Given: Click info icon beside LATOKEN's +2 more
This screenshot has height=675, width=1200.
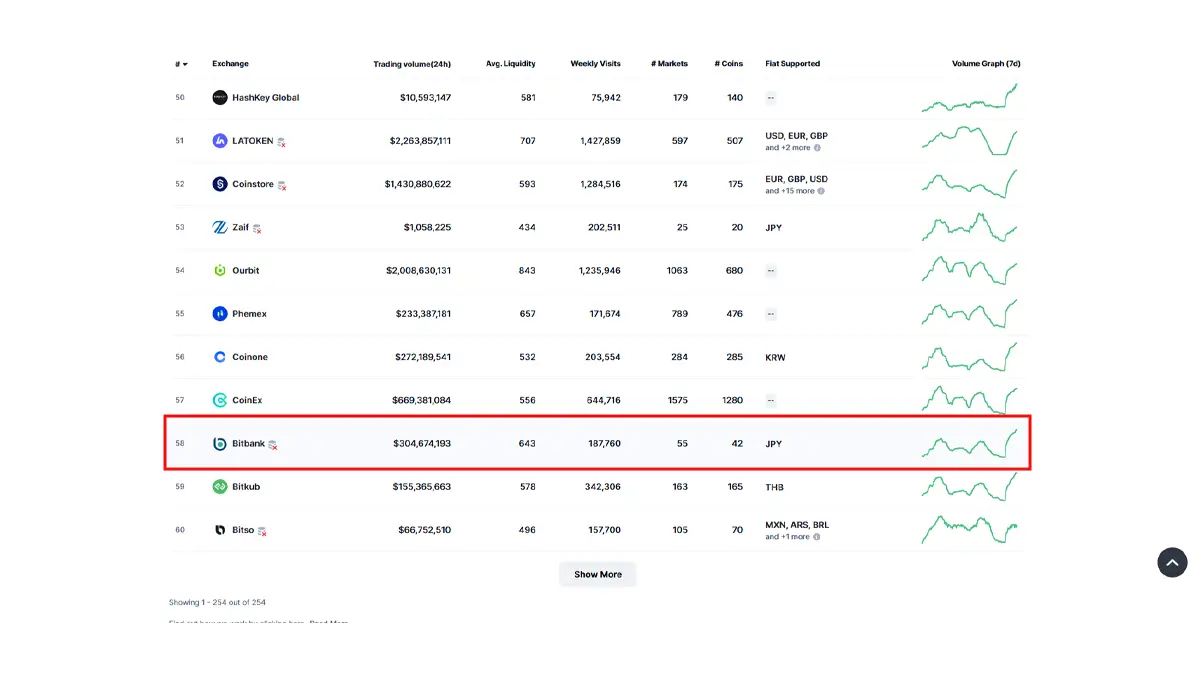Looking at the screenshot, I should (x=817, y=148).
